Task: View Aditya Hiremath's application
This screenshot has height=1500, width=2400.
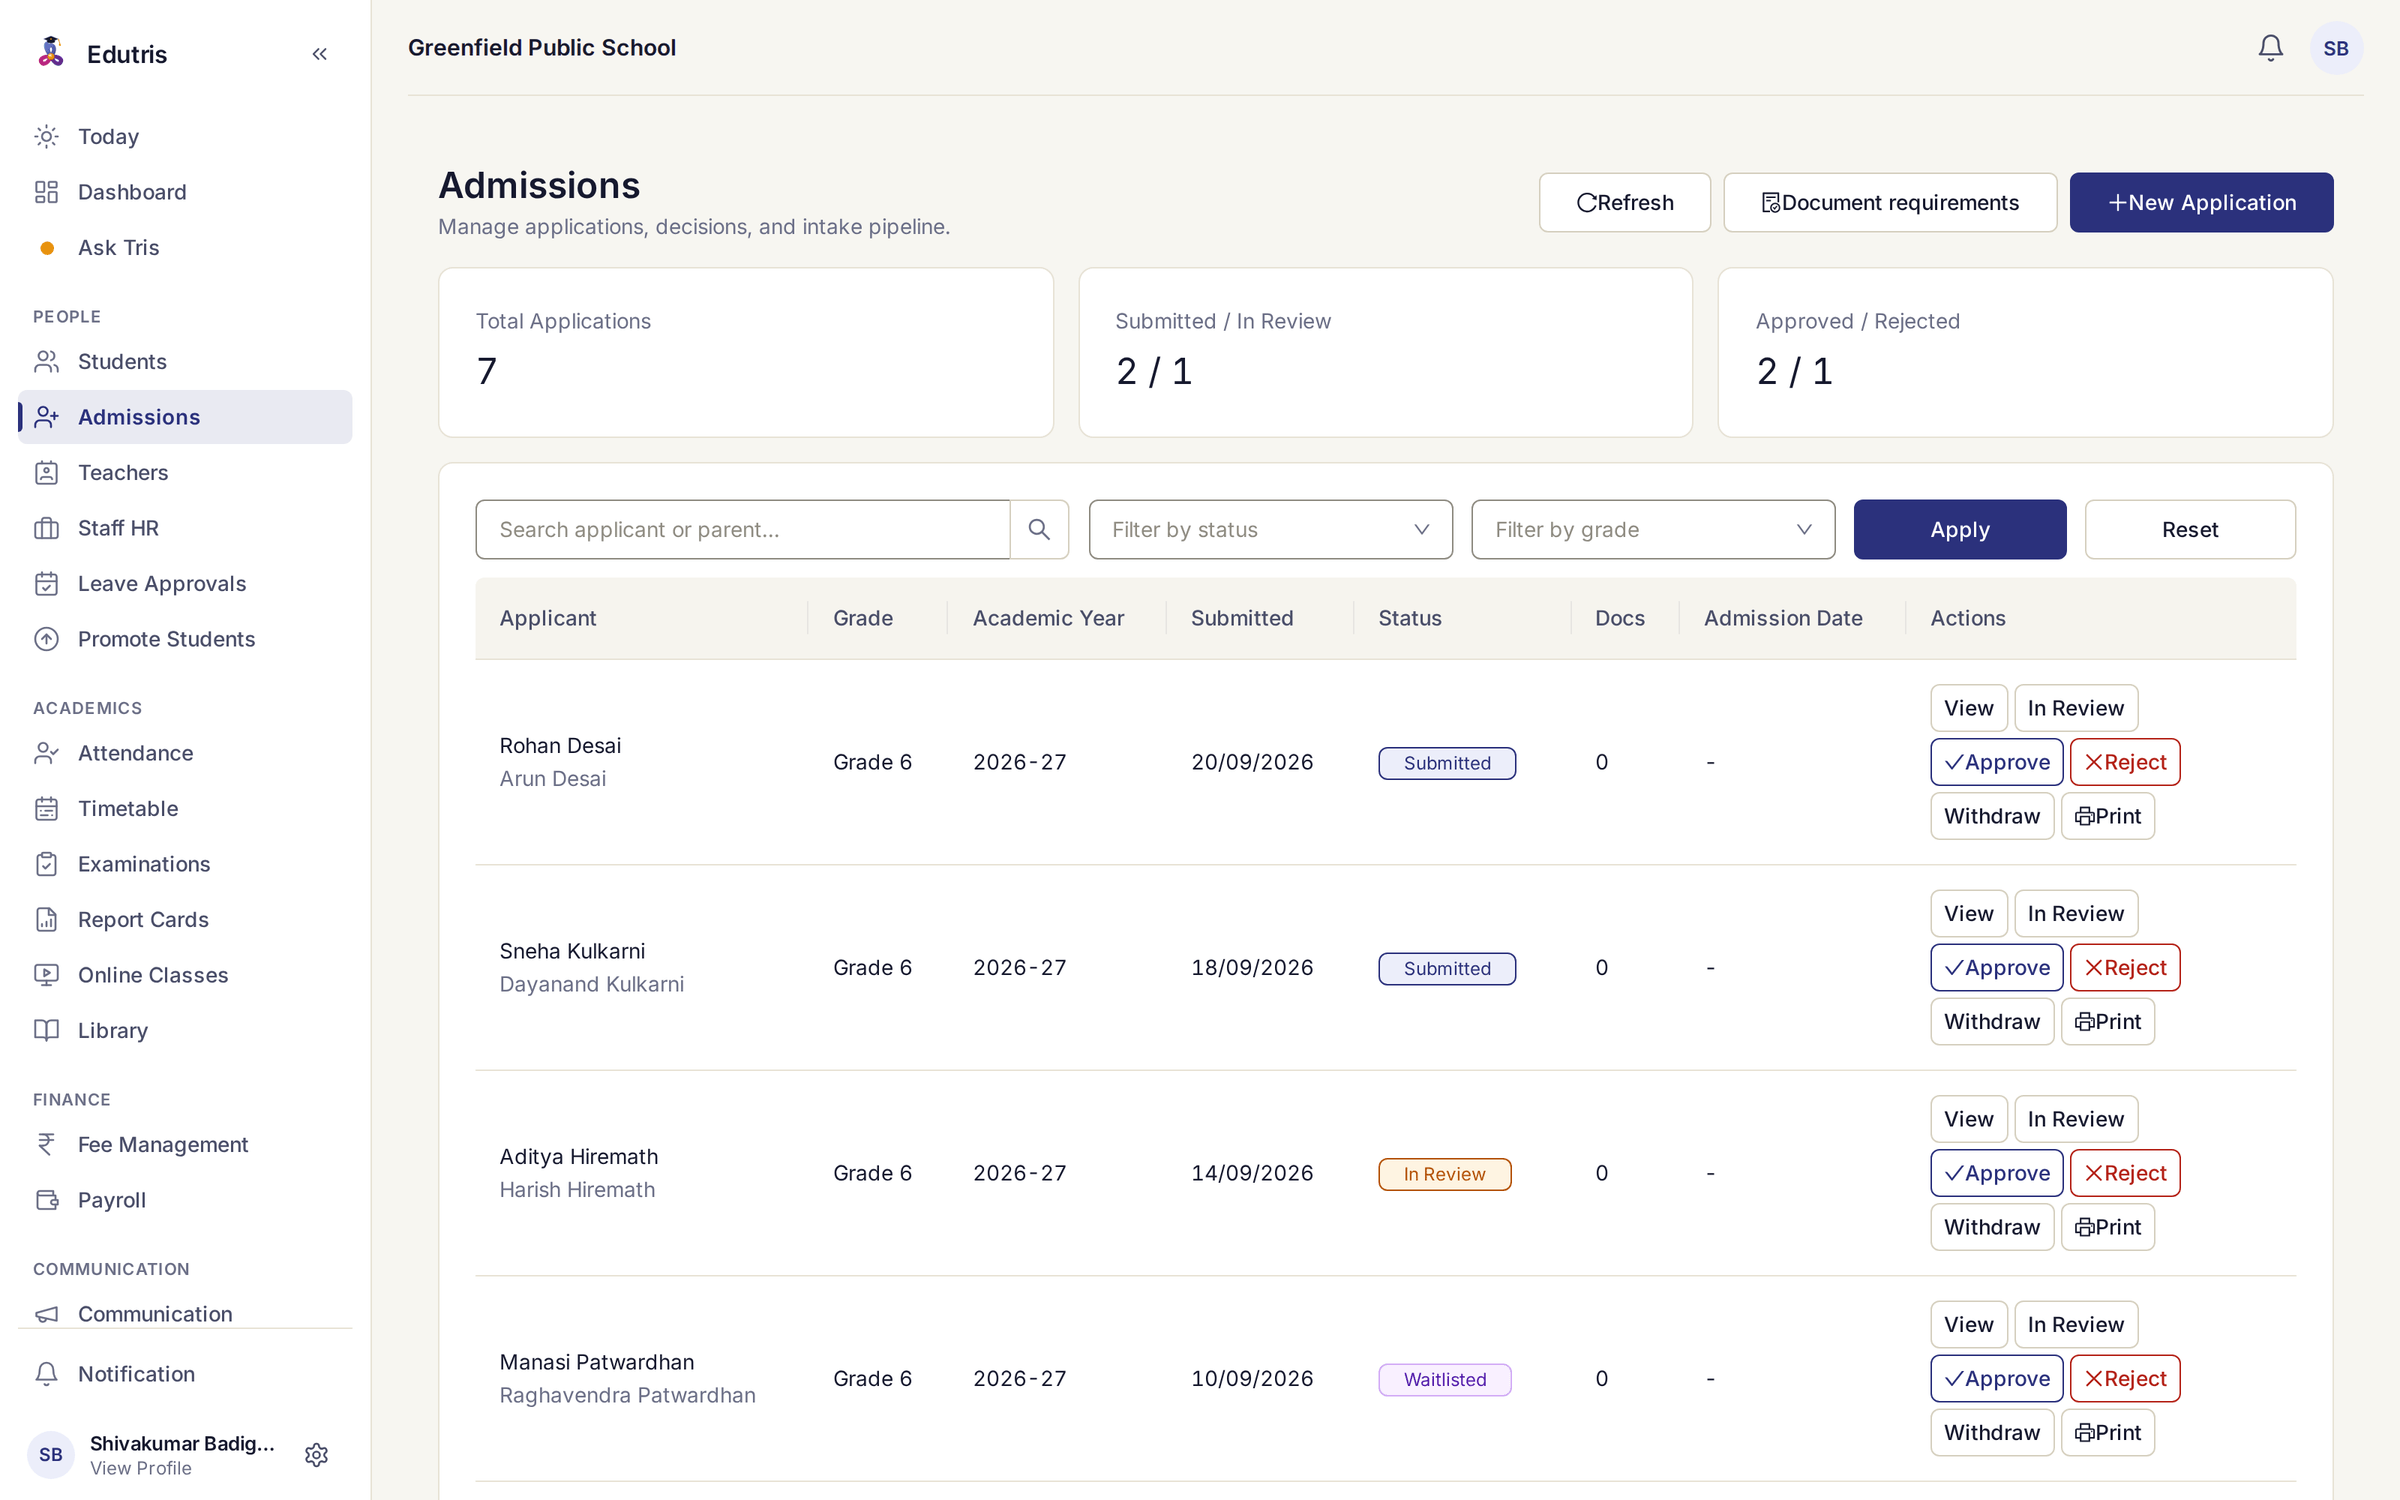Action: (1968, 1119)
